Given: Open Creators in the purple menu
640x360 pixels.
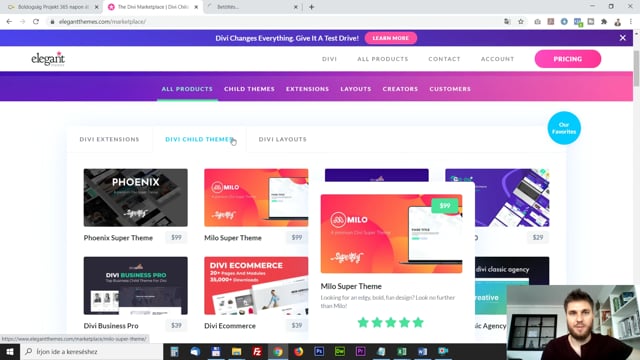Looking at the screenshot, I should coord(400,89).
